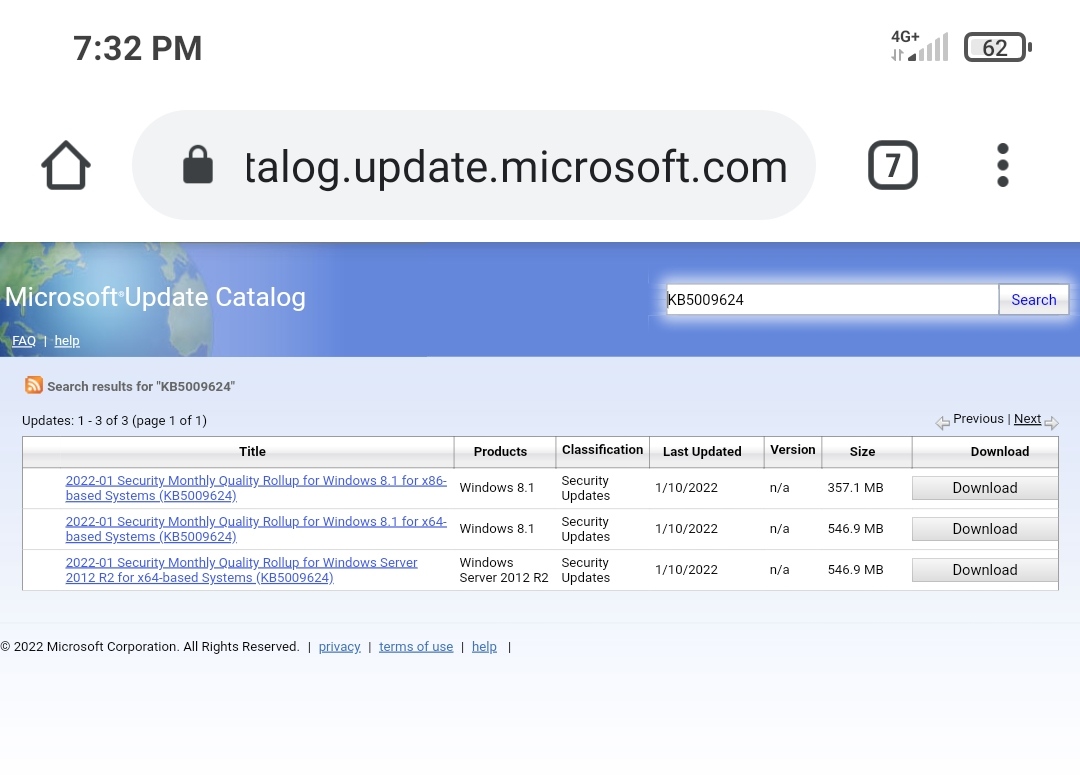Open the help link under the catalog title
1080x775 pixels.
pos(67,340)
